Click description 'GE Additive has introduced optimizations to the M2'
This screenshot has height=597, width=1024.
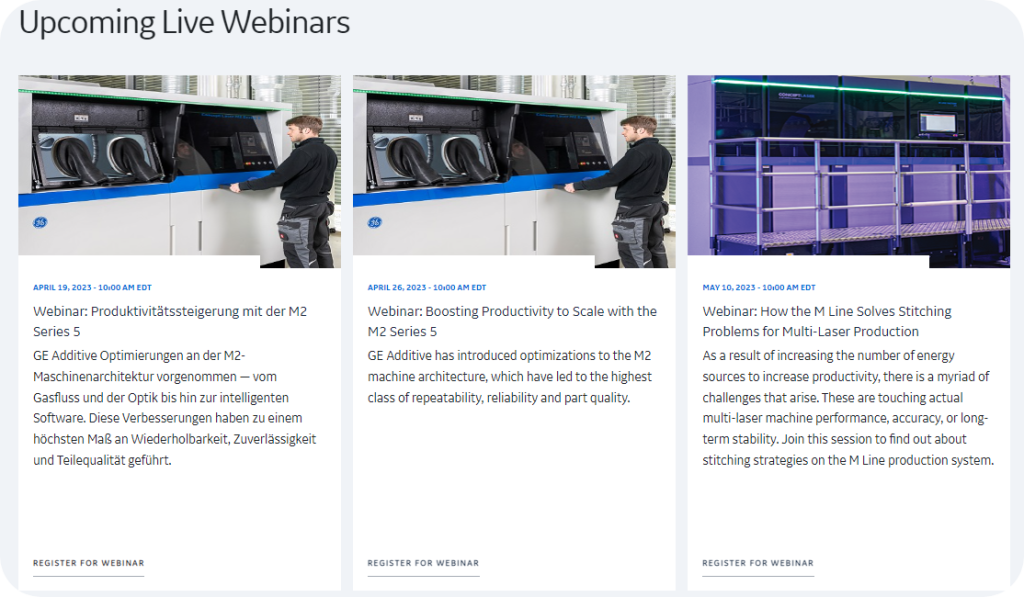point(509,376)
